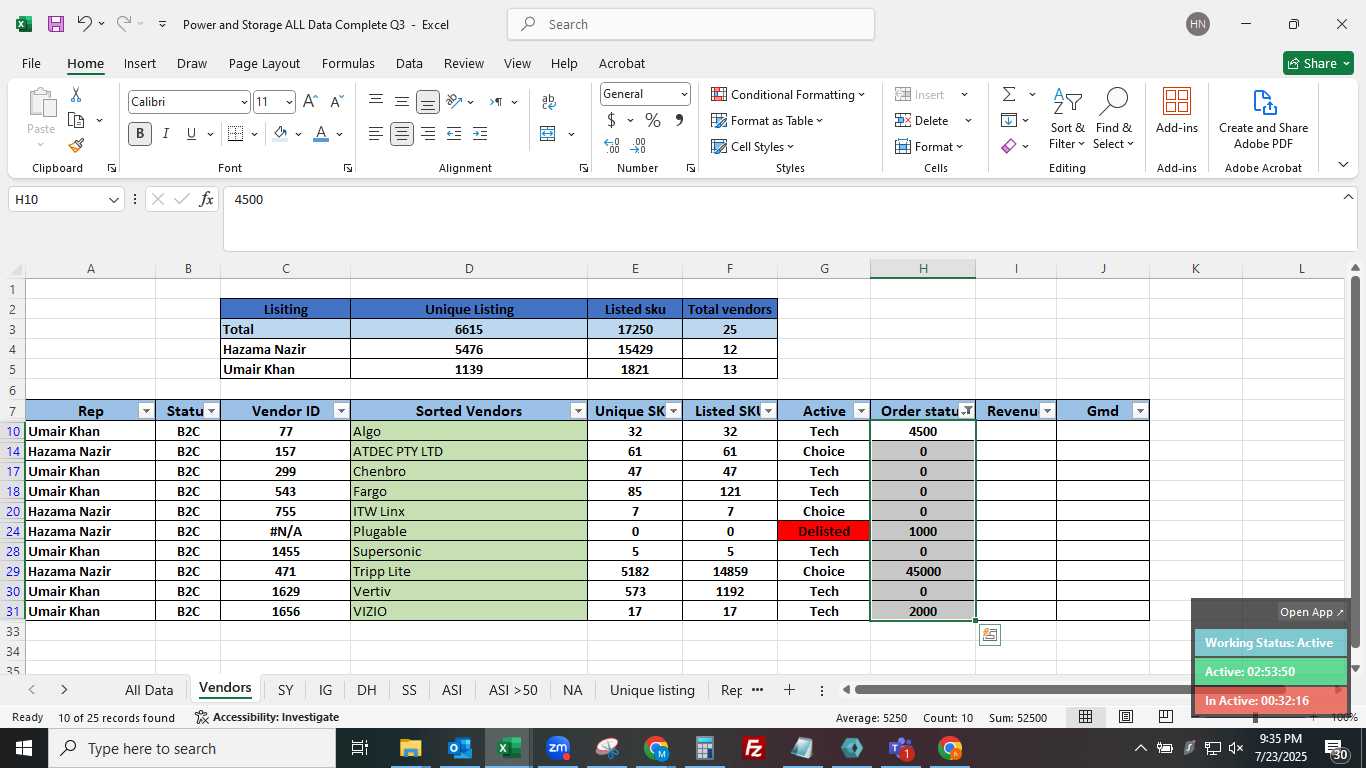Open active filter on Order status column
This screenshot has width=1366, height=768.
tap(967, 411)
